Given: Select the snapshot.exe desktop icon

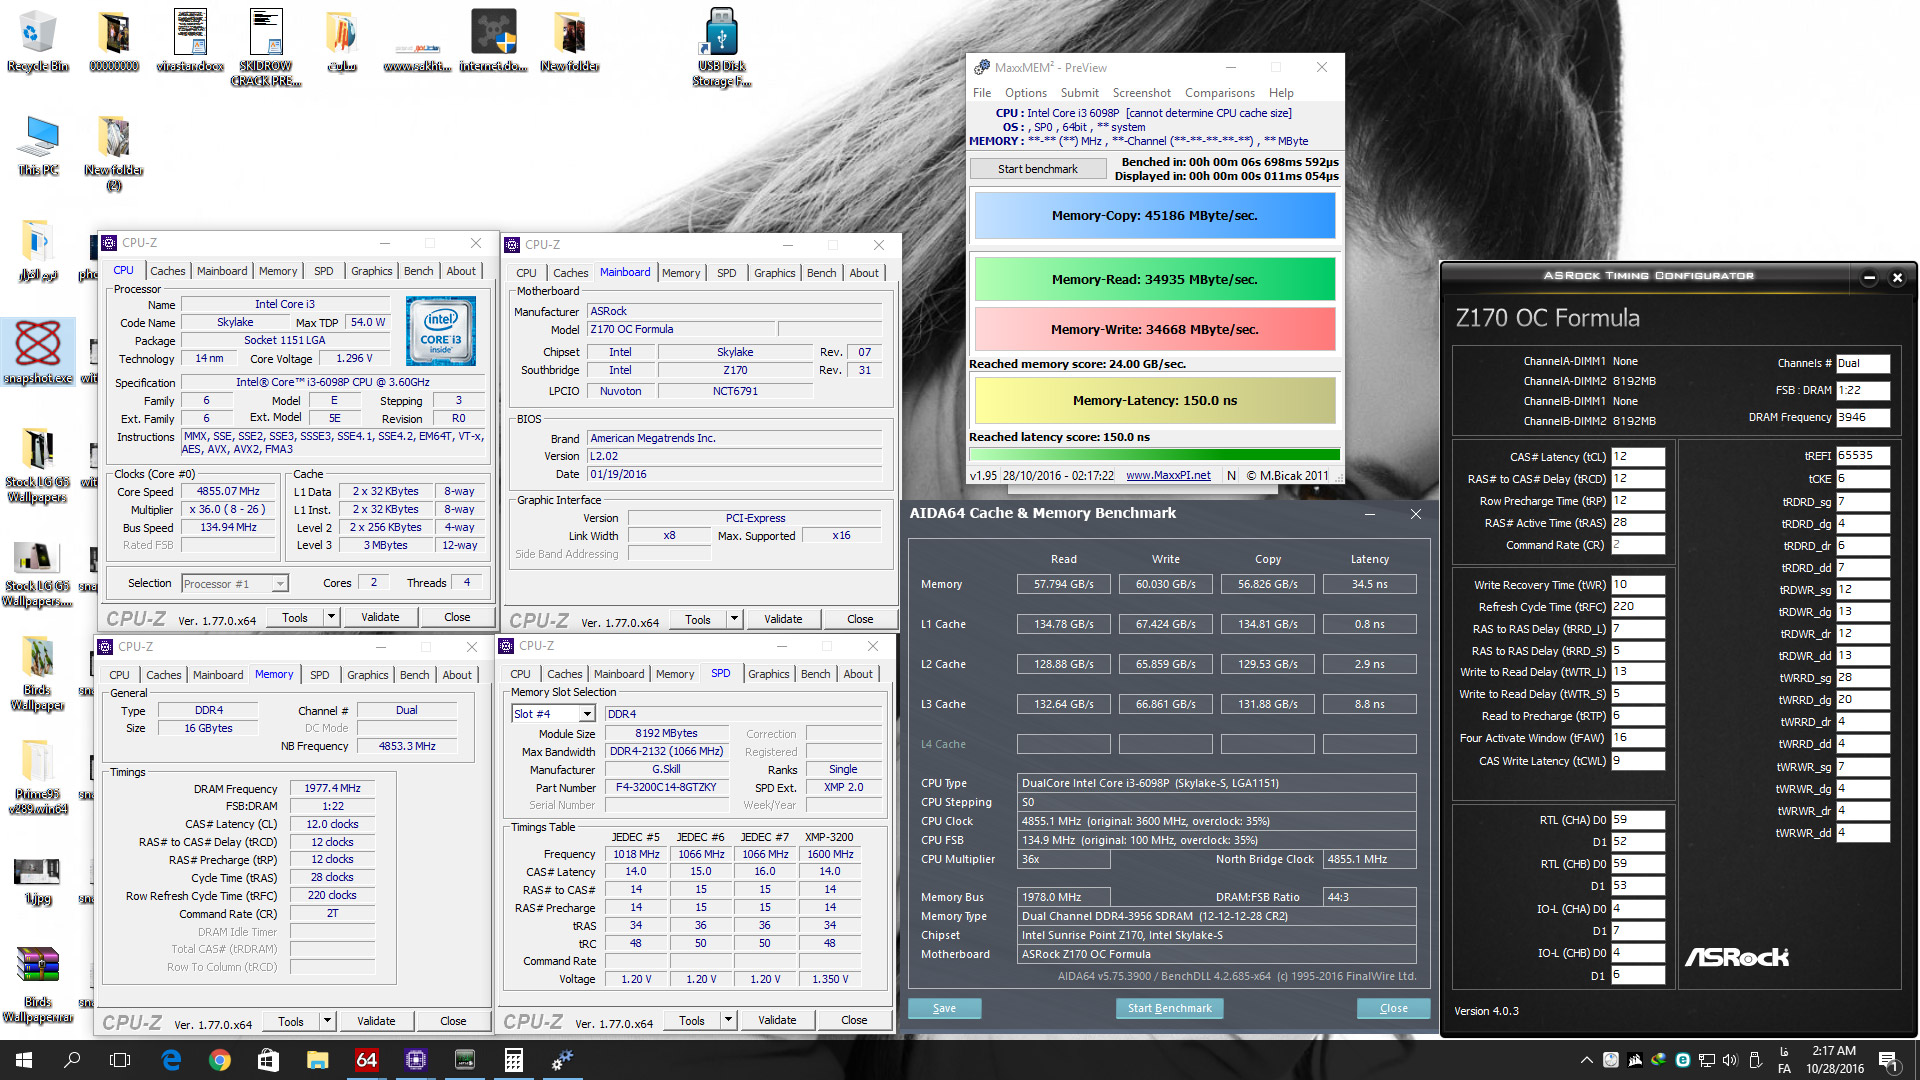Looking at the screenshot, I should (x=38, y=353).
